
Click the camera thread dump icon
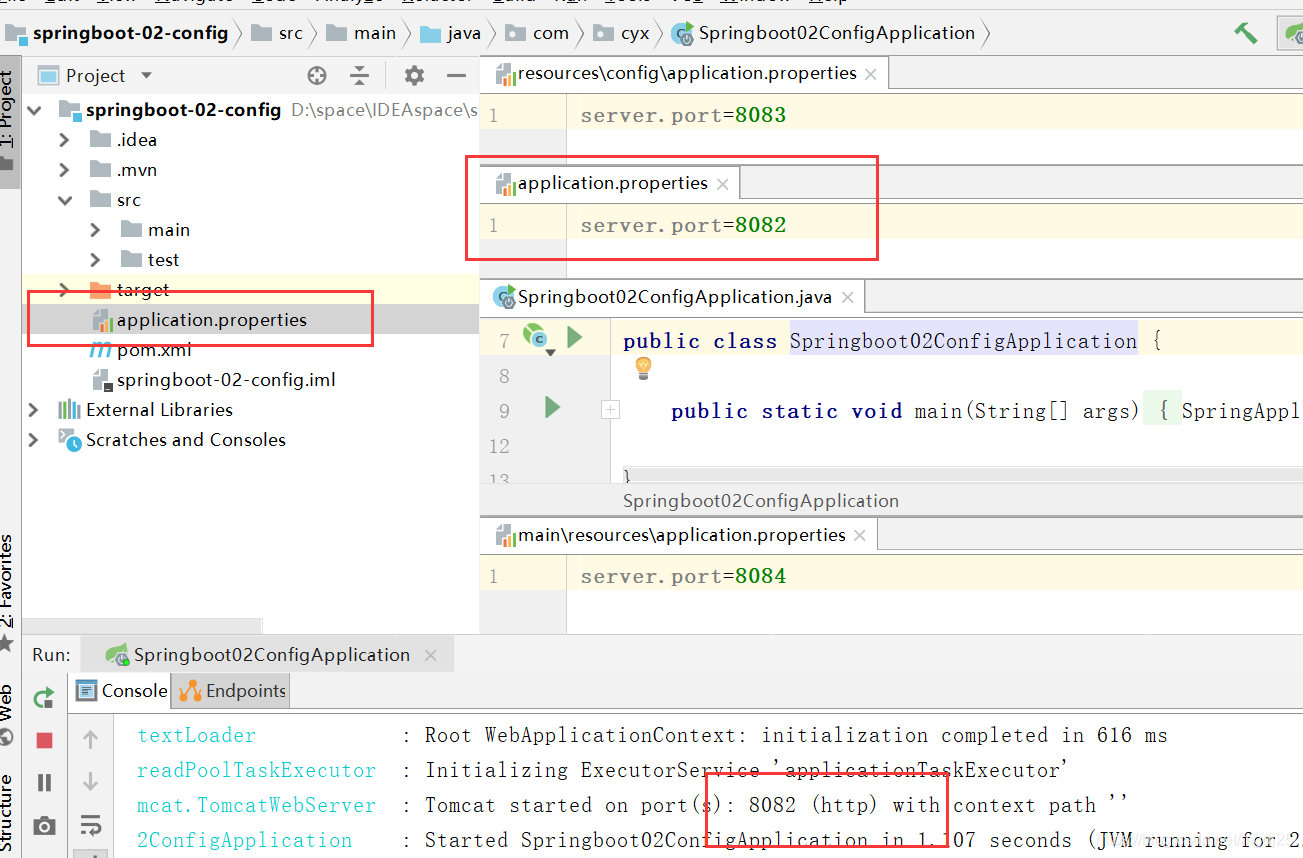tap(44, 825)
